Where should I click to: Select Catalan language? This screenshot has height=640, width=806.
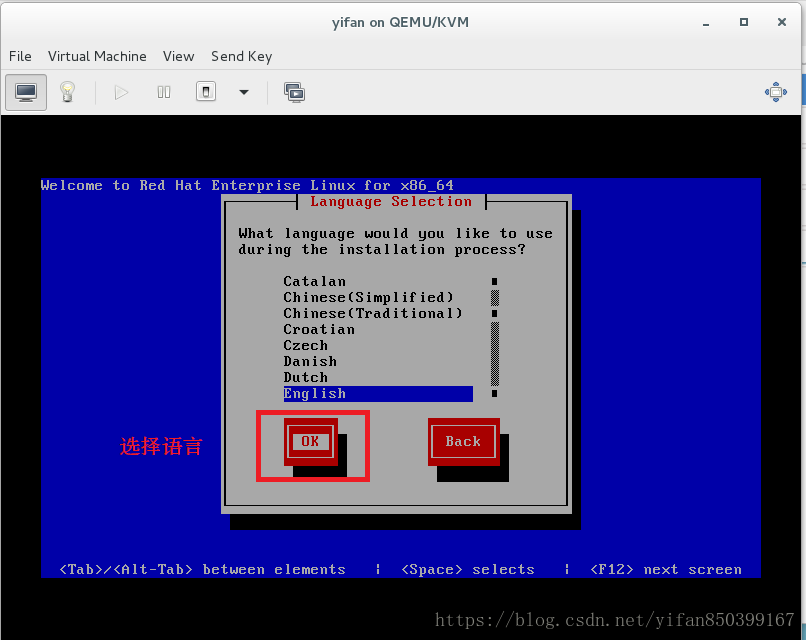tap(378, 281)
